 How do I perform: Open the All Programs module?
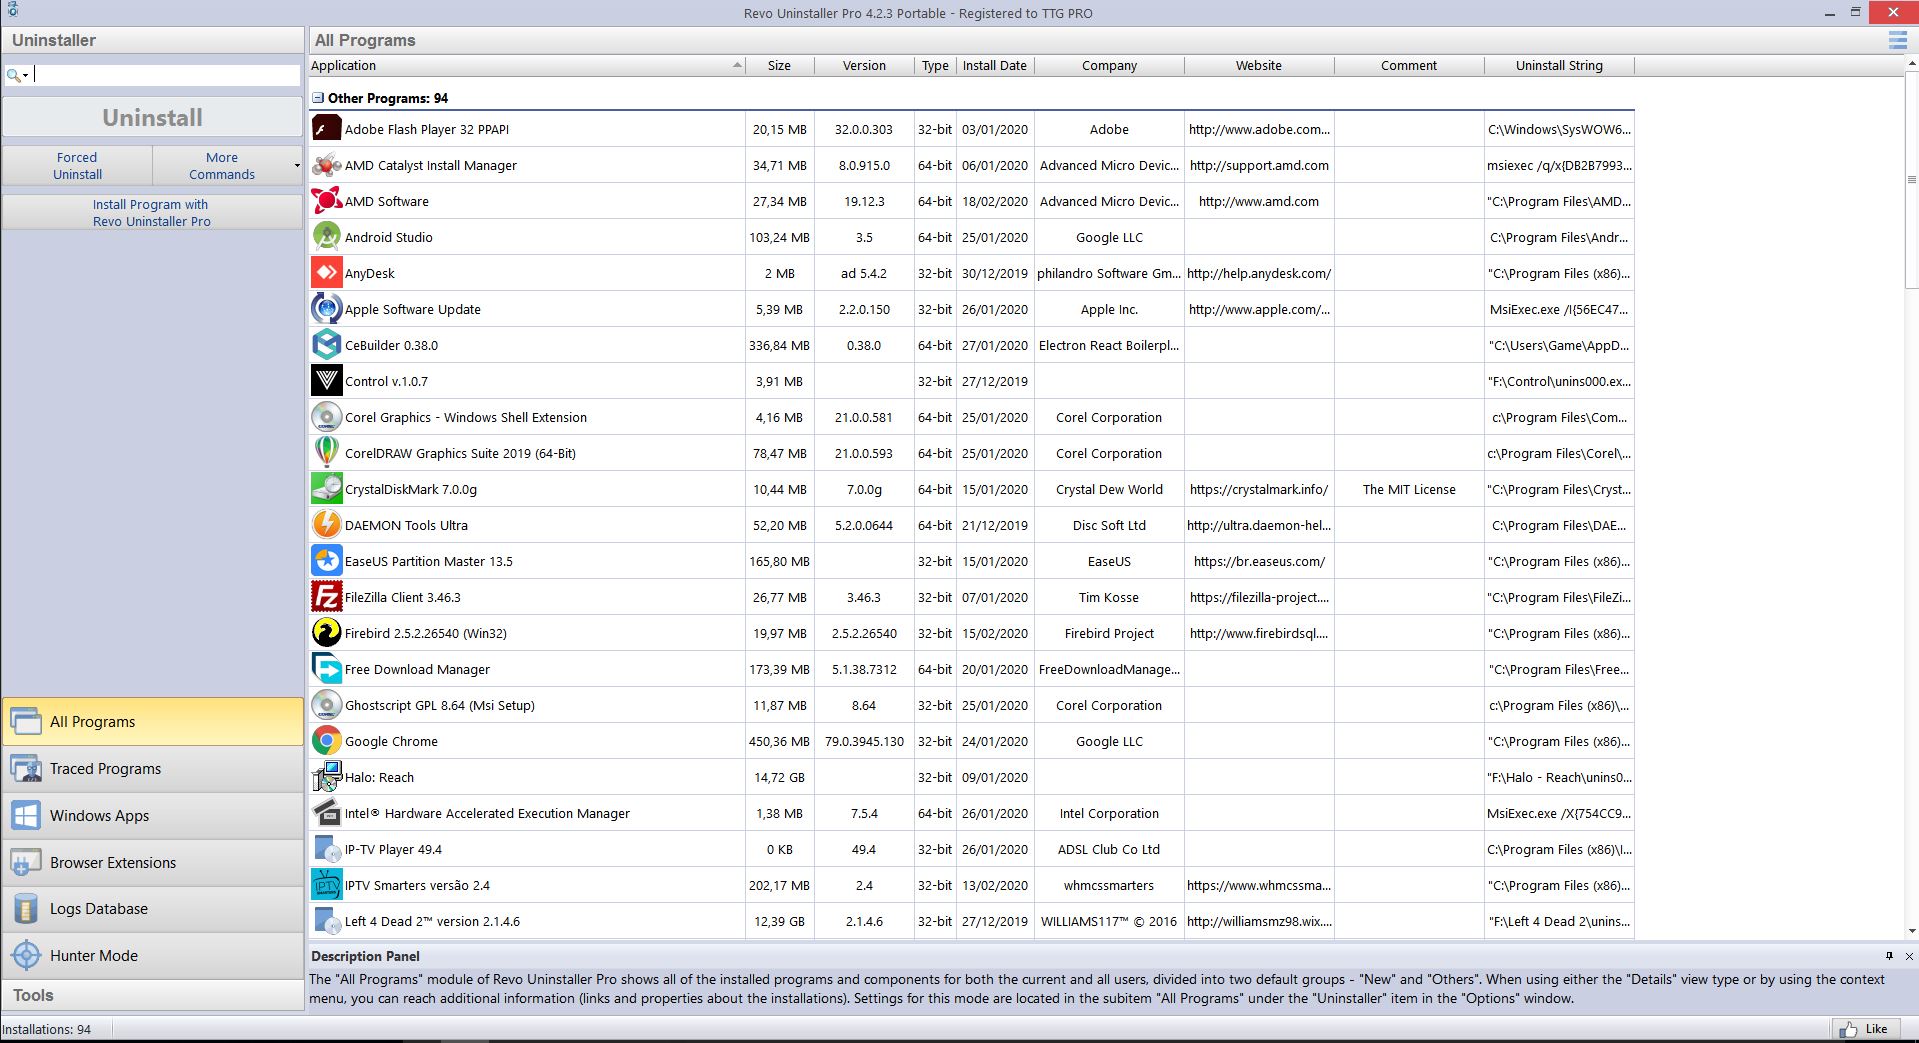pyautogui.click(x=153, y=721)
